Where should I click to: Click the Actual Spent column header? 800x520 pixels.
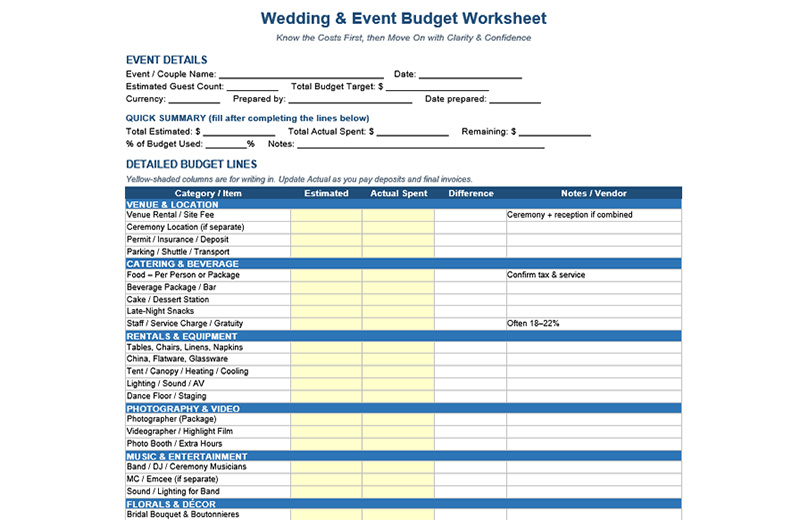[x=398, y=193]
